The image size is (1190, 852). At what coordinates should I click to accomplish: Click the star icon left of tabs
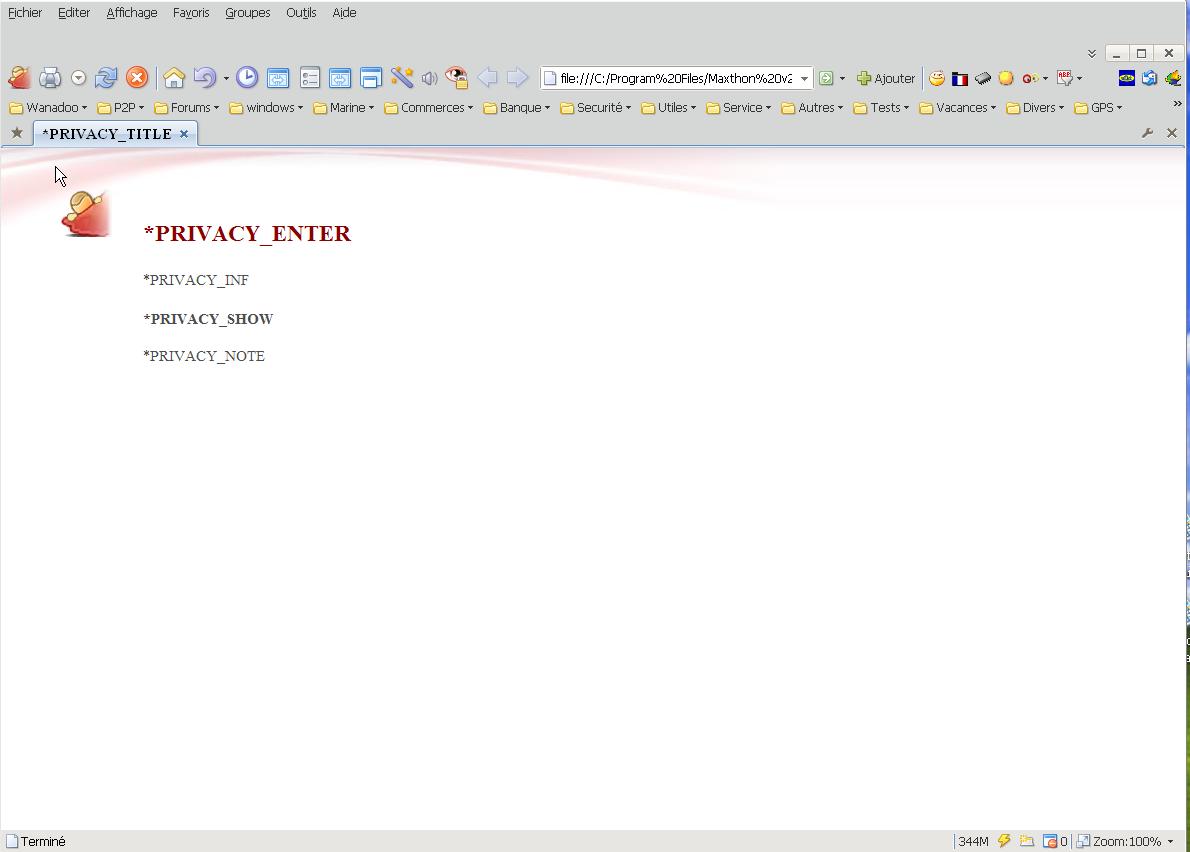(x=17, y=133)
